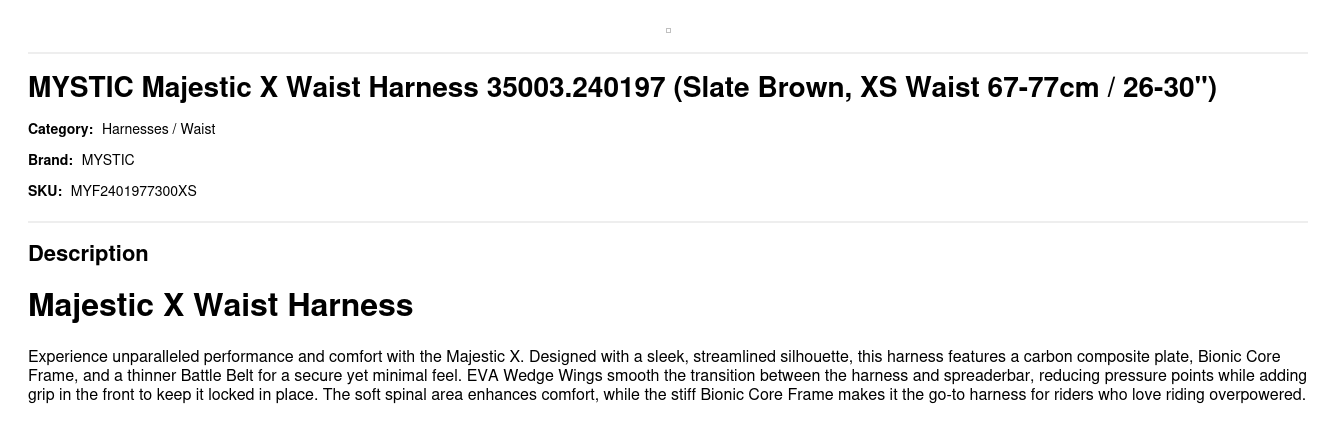Screen dimensions: 1328x434
Task: Click the Category: label
Action: pyautogui.click(x=60, y=129)
